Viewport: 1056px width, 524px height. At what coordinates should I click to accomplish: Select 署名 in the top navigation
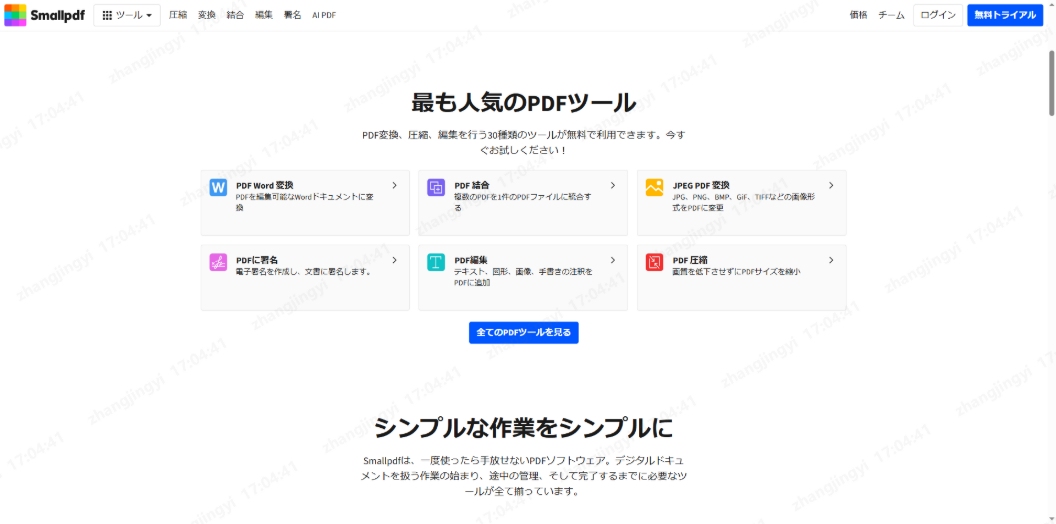[292, 15]
